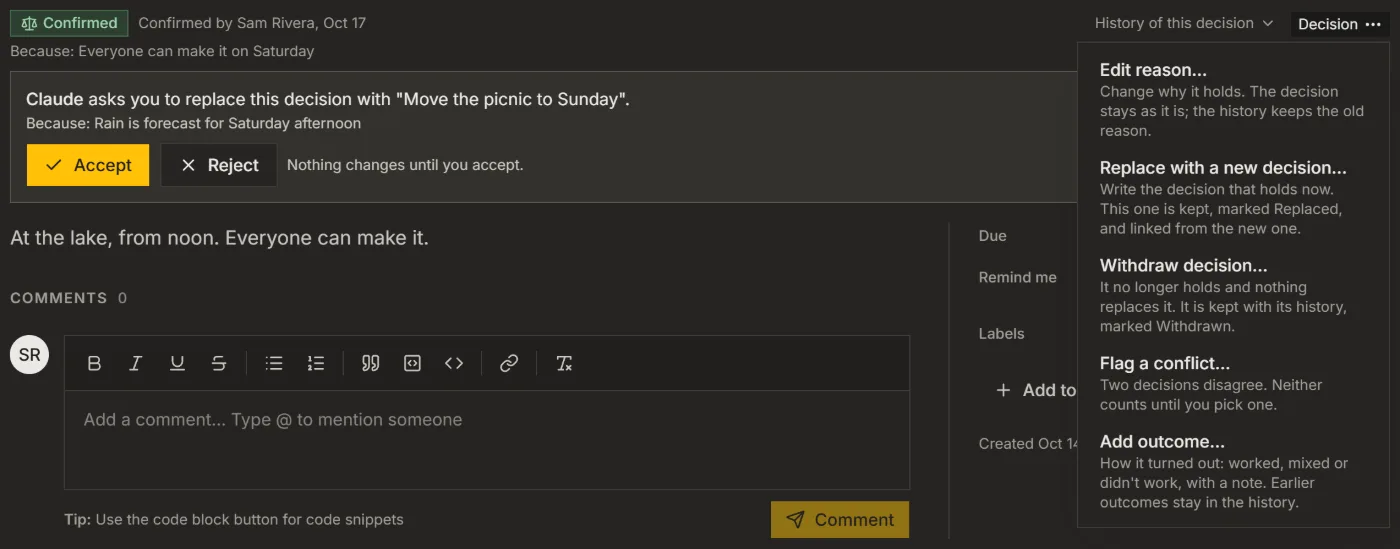
Task: Insert a bulleted list
Action: tap(274, 363)
